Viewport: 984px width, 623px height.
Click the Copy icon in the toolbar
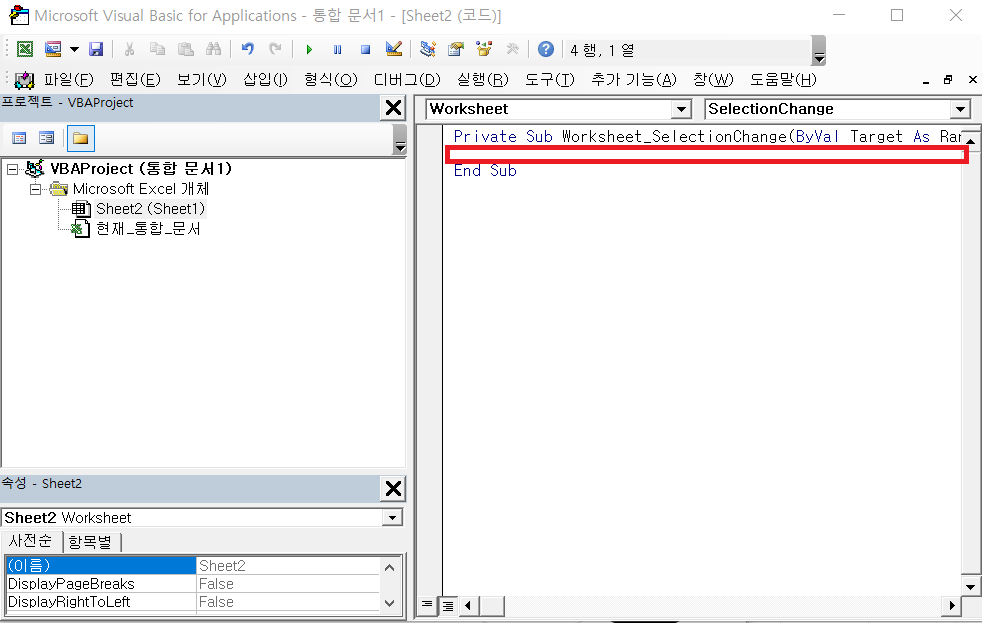(157, 49)
